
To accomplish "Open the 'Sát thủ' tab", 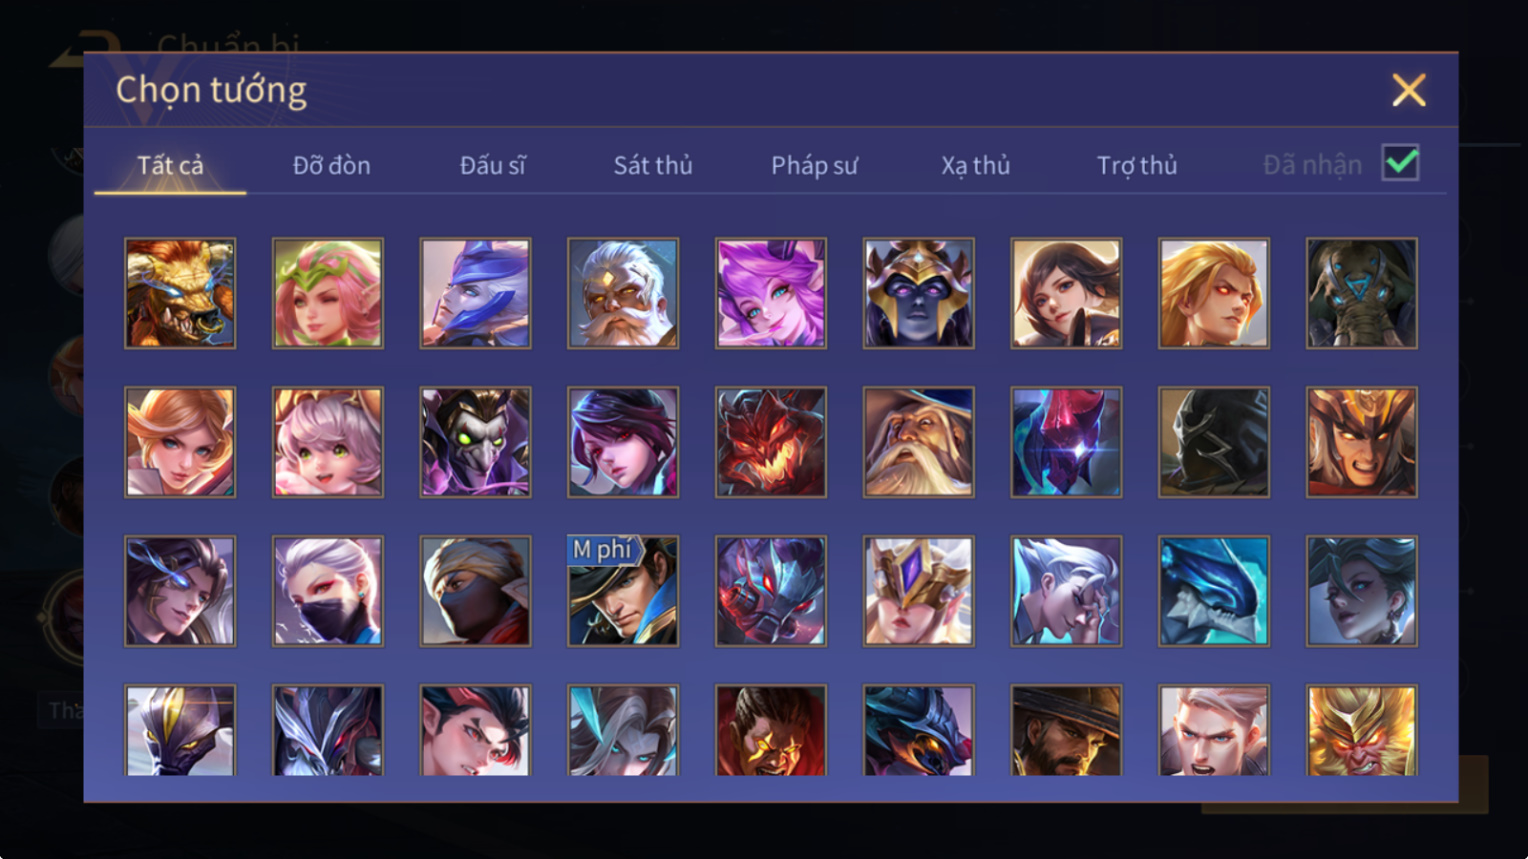I will [x=653, y=165].
